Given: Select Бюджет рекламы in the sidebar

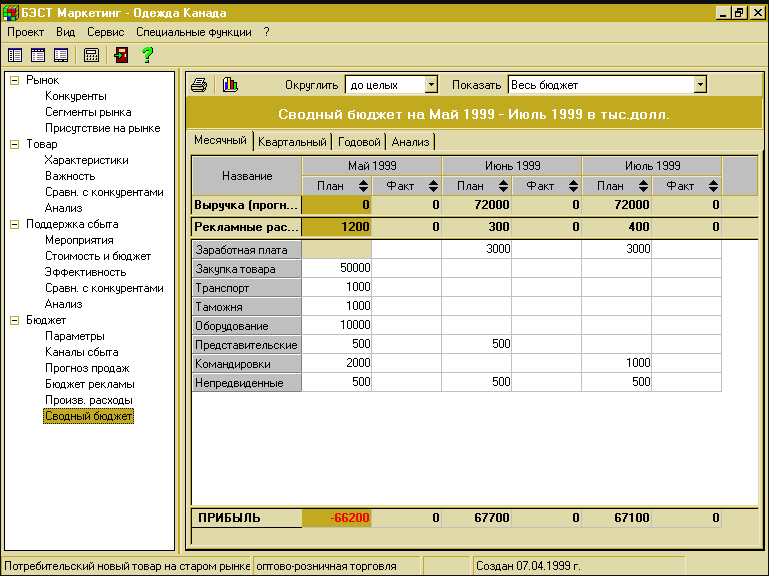Looking at the screenshot, I should click(89, 384).
